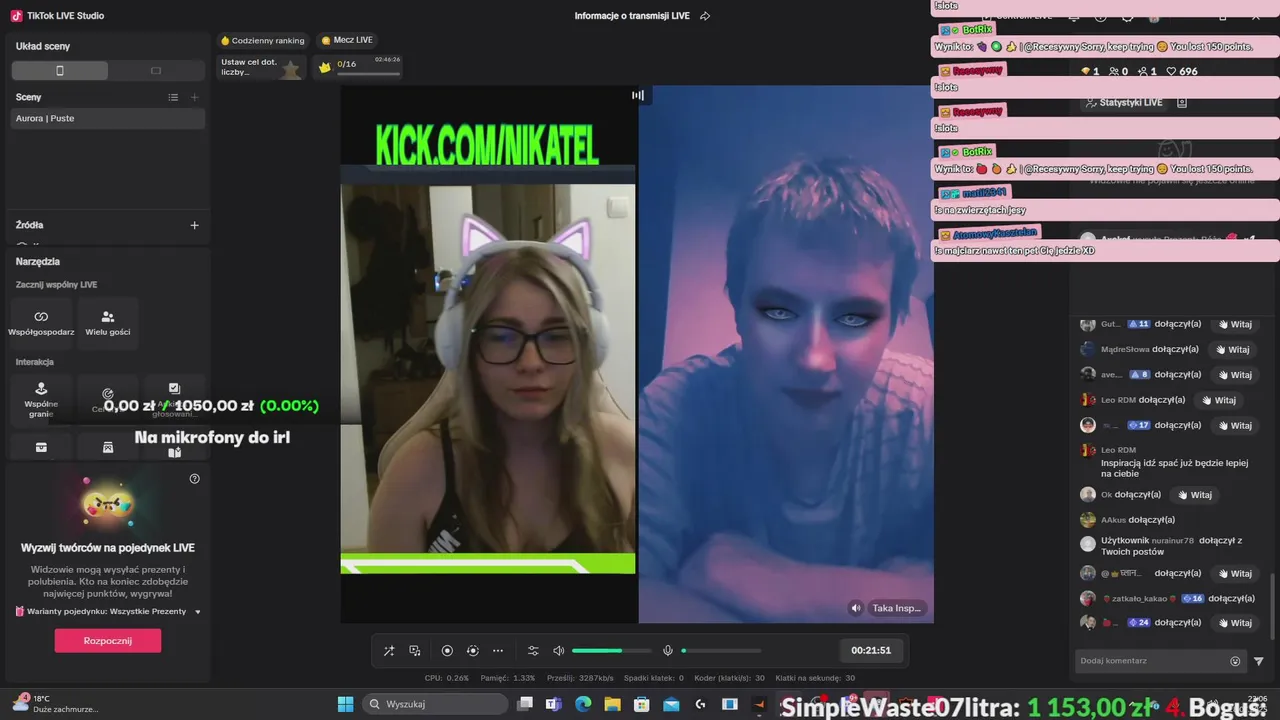Screen dimensions: 1280x720
Task: Click the Prześlij 3287kb/s status text
Action: [580, 678]
